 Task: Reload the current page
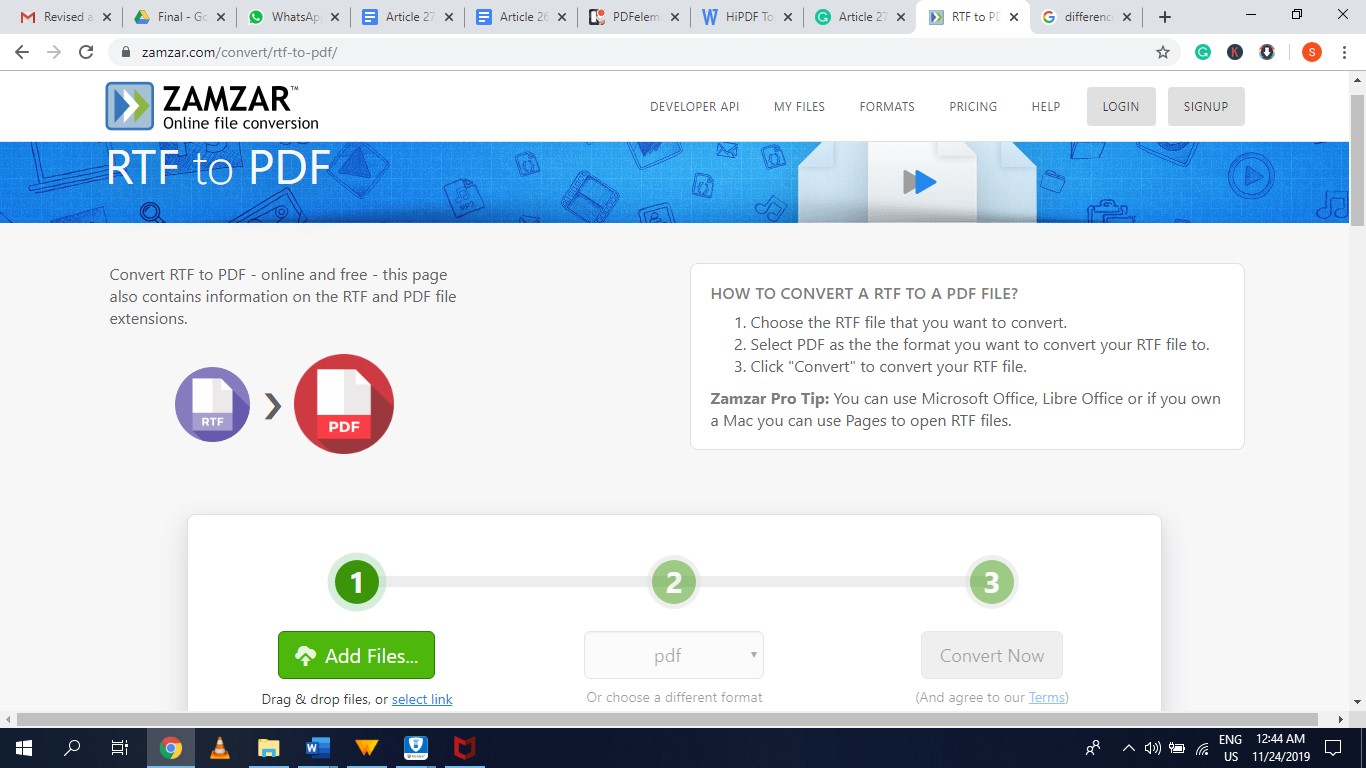(x=86, y=52)
